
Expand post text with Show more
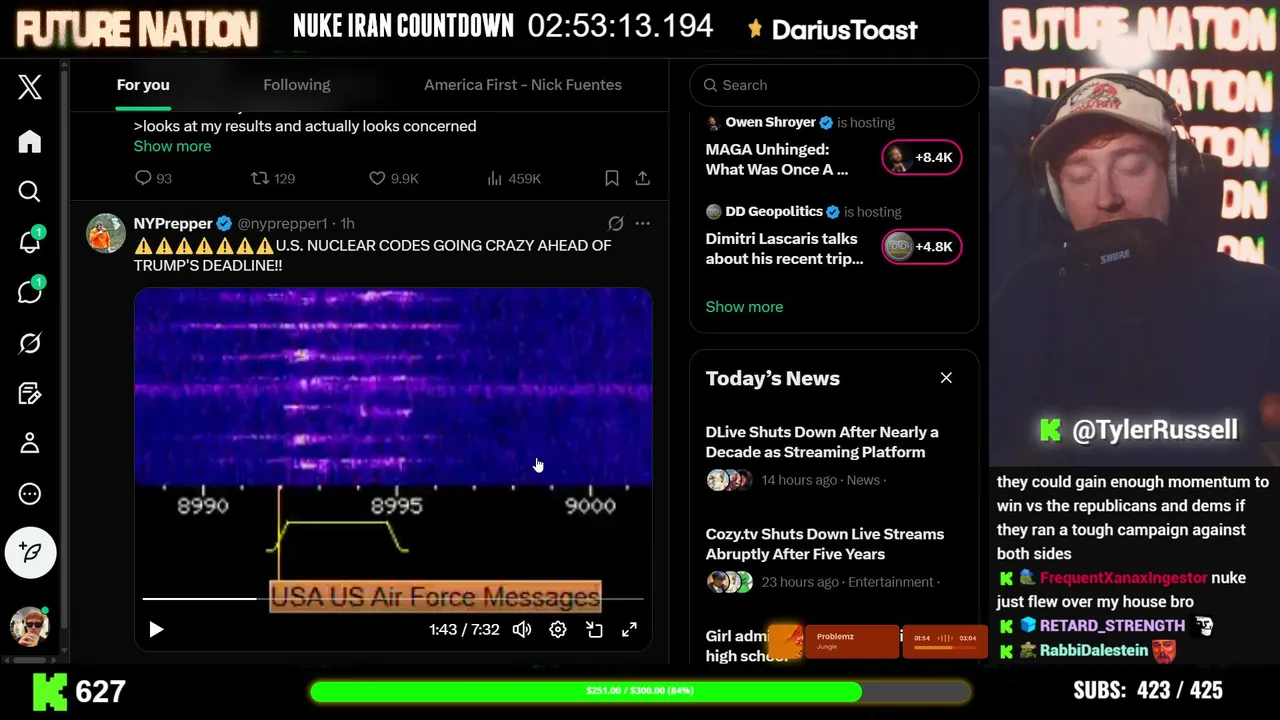pyautogui.click(x=172, y=146)
